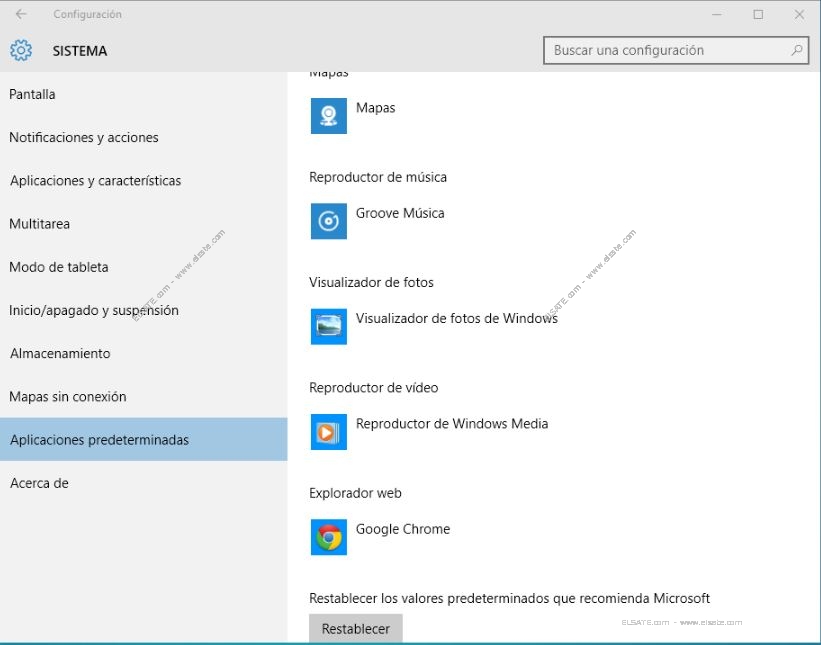
Task: Click the Reproductor de Windows Media icon
Action: [328, 432]
